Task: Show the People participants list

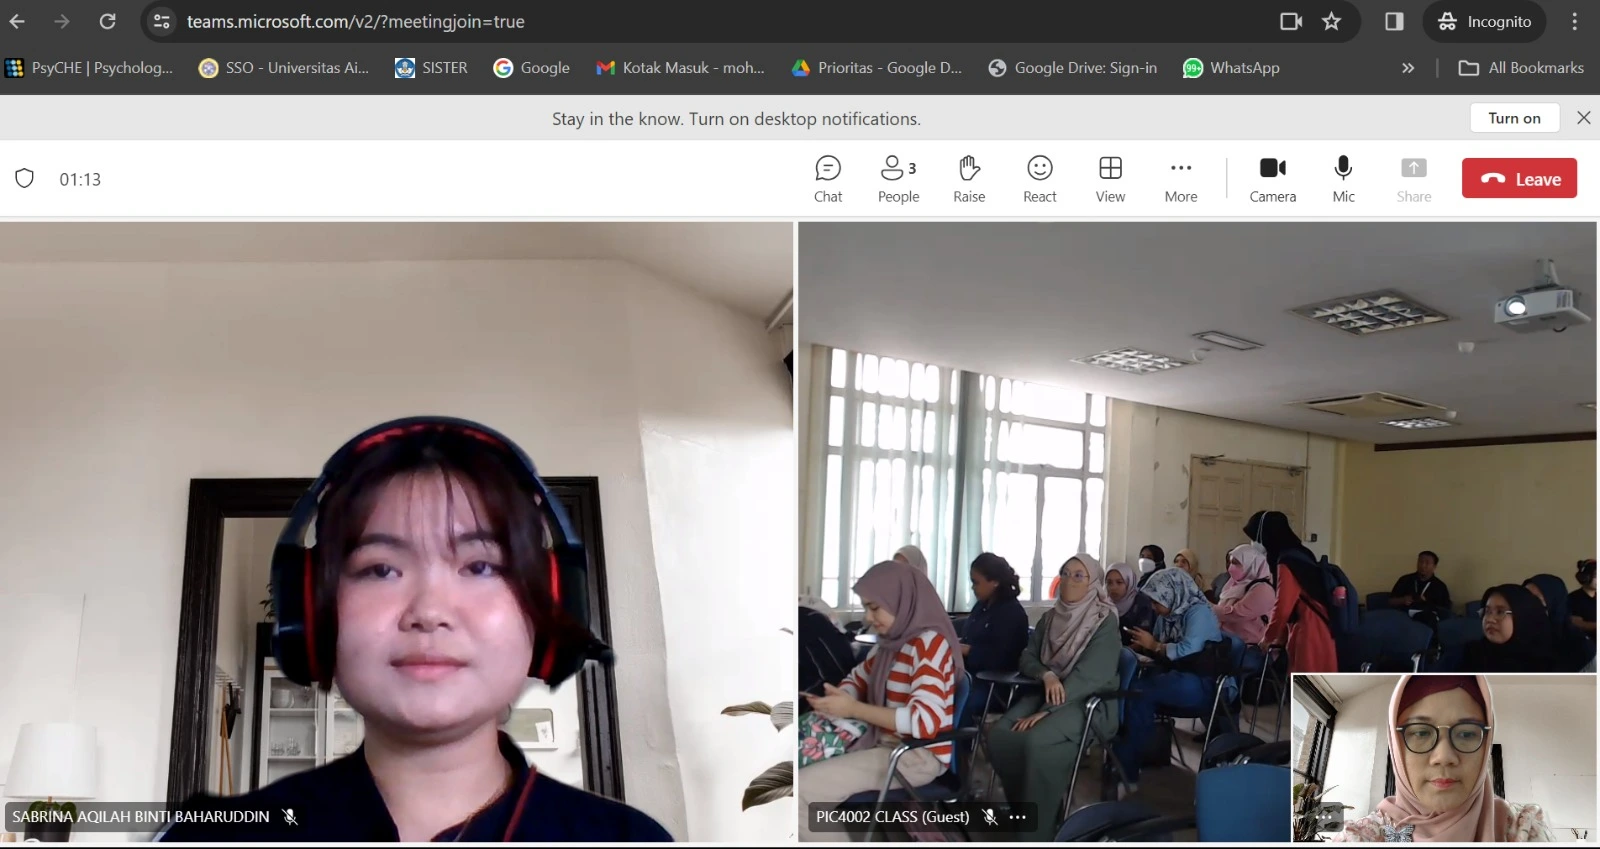Action: click(x=898, y=180)
